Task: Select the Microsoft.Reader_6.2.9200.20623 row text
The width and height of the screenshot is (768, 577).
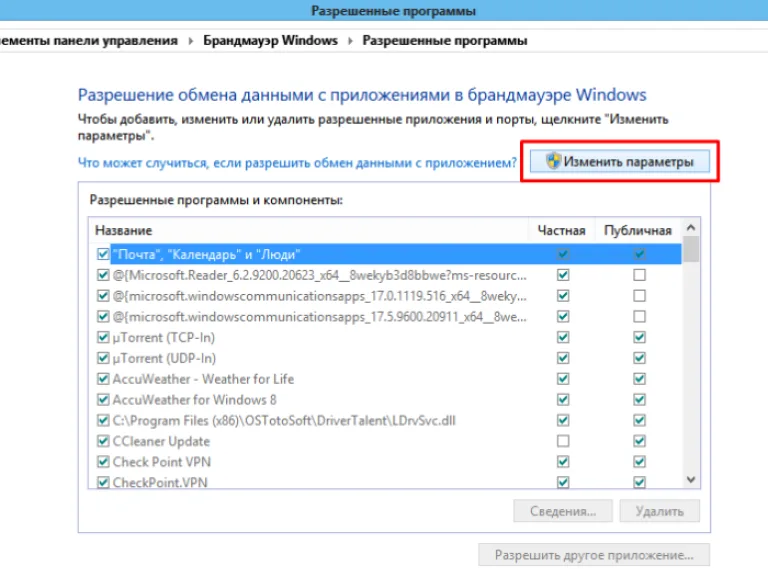Action: point(320,275)
